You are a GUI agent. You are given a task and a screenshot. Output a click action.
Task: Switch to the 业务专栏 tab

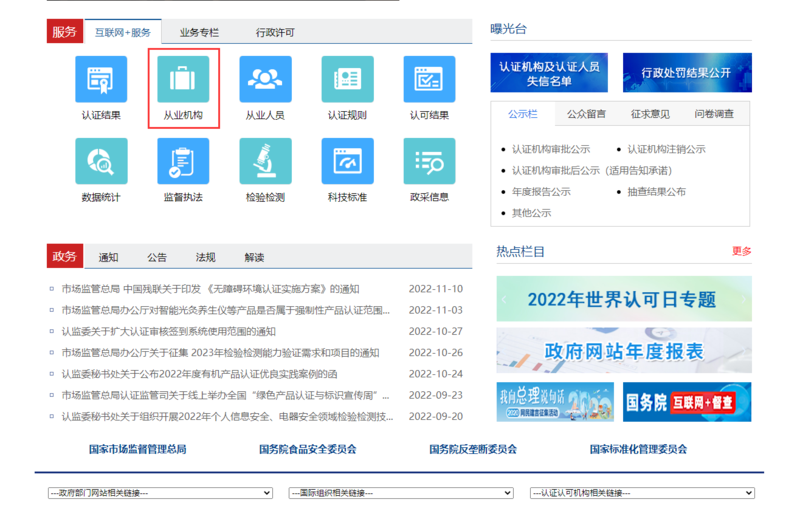[x=199, y=33]
